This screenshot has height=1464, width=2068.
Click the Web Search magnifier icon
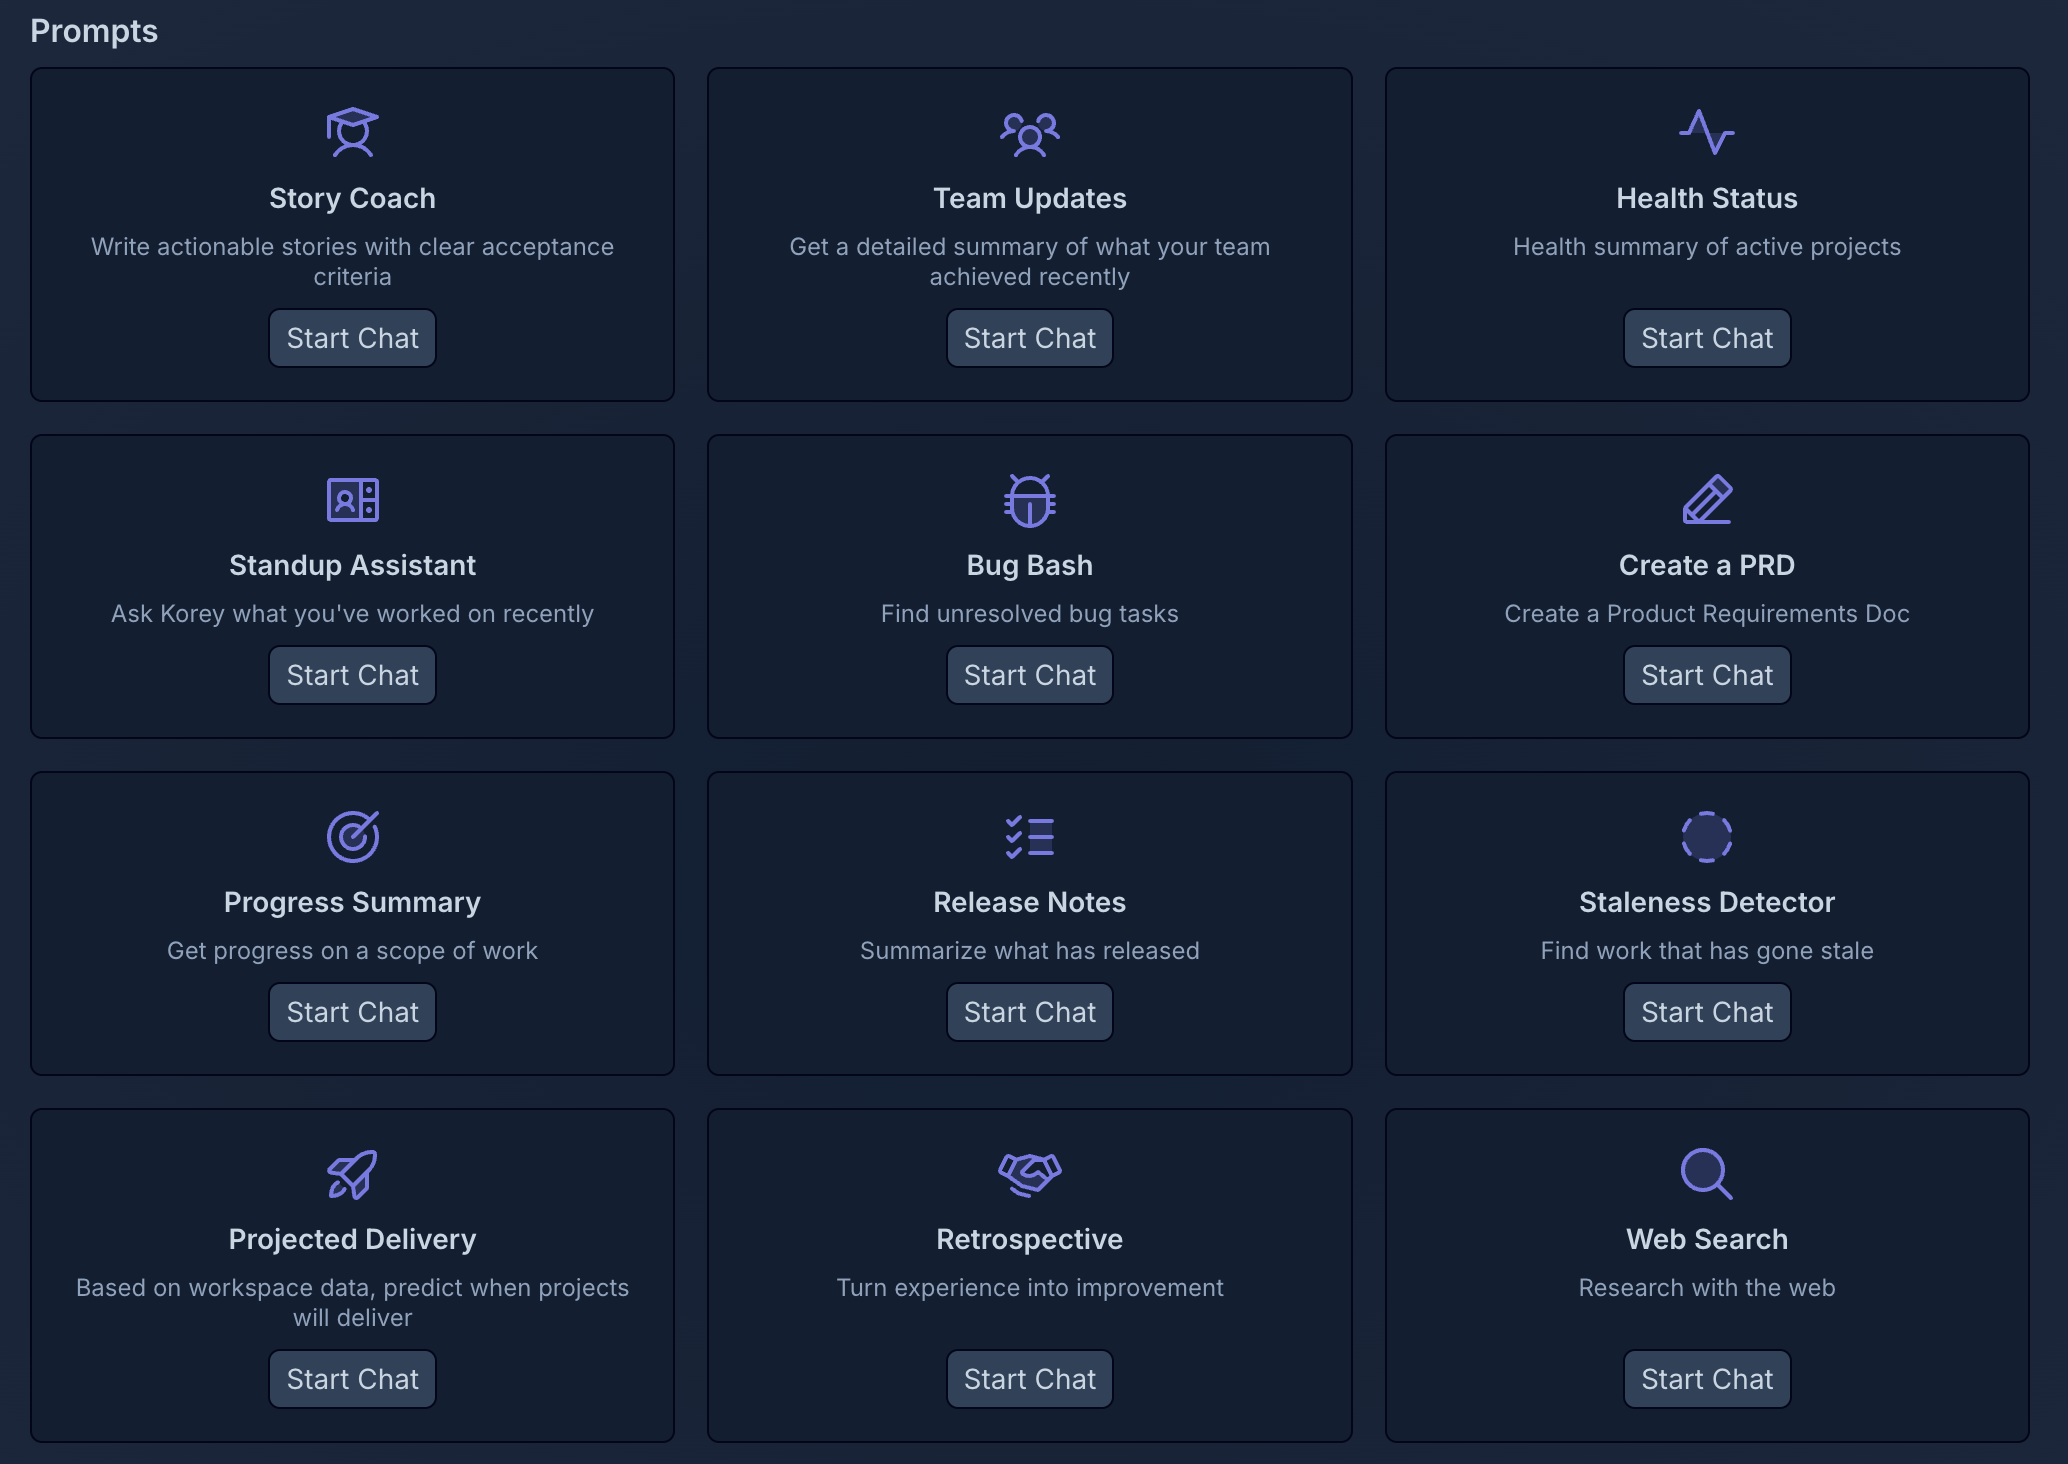tap(1706, 1173)
